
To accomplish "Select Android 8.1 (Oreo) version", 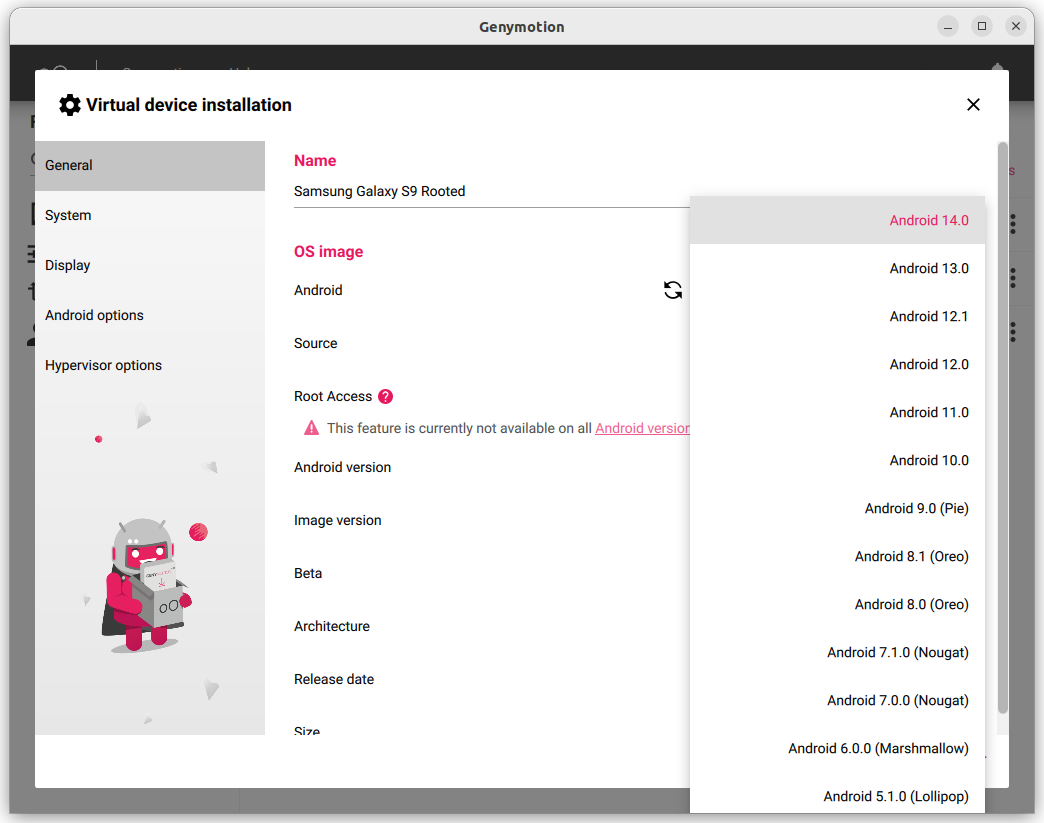I will [x=911, y=557].
